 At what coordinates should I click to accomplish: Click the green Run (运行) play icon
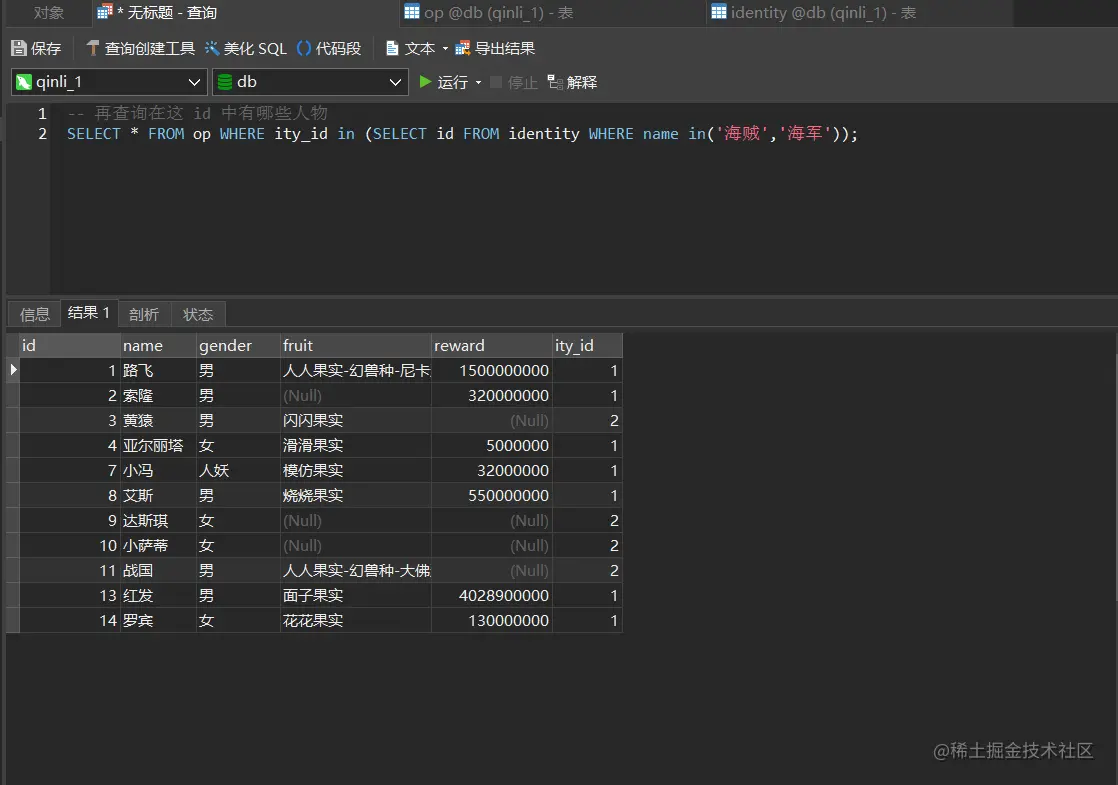pos(426,82)
